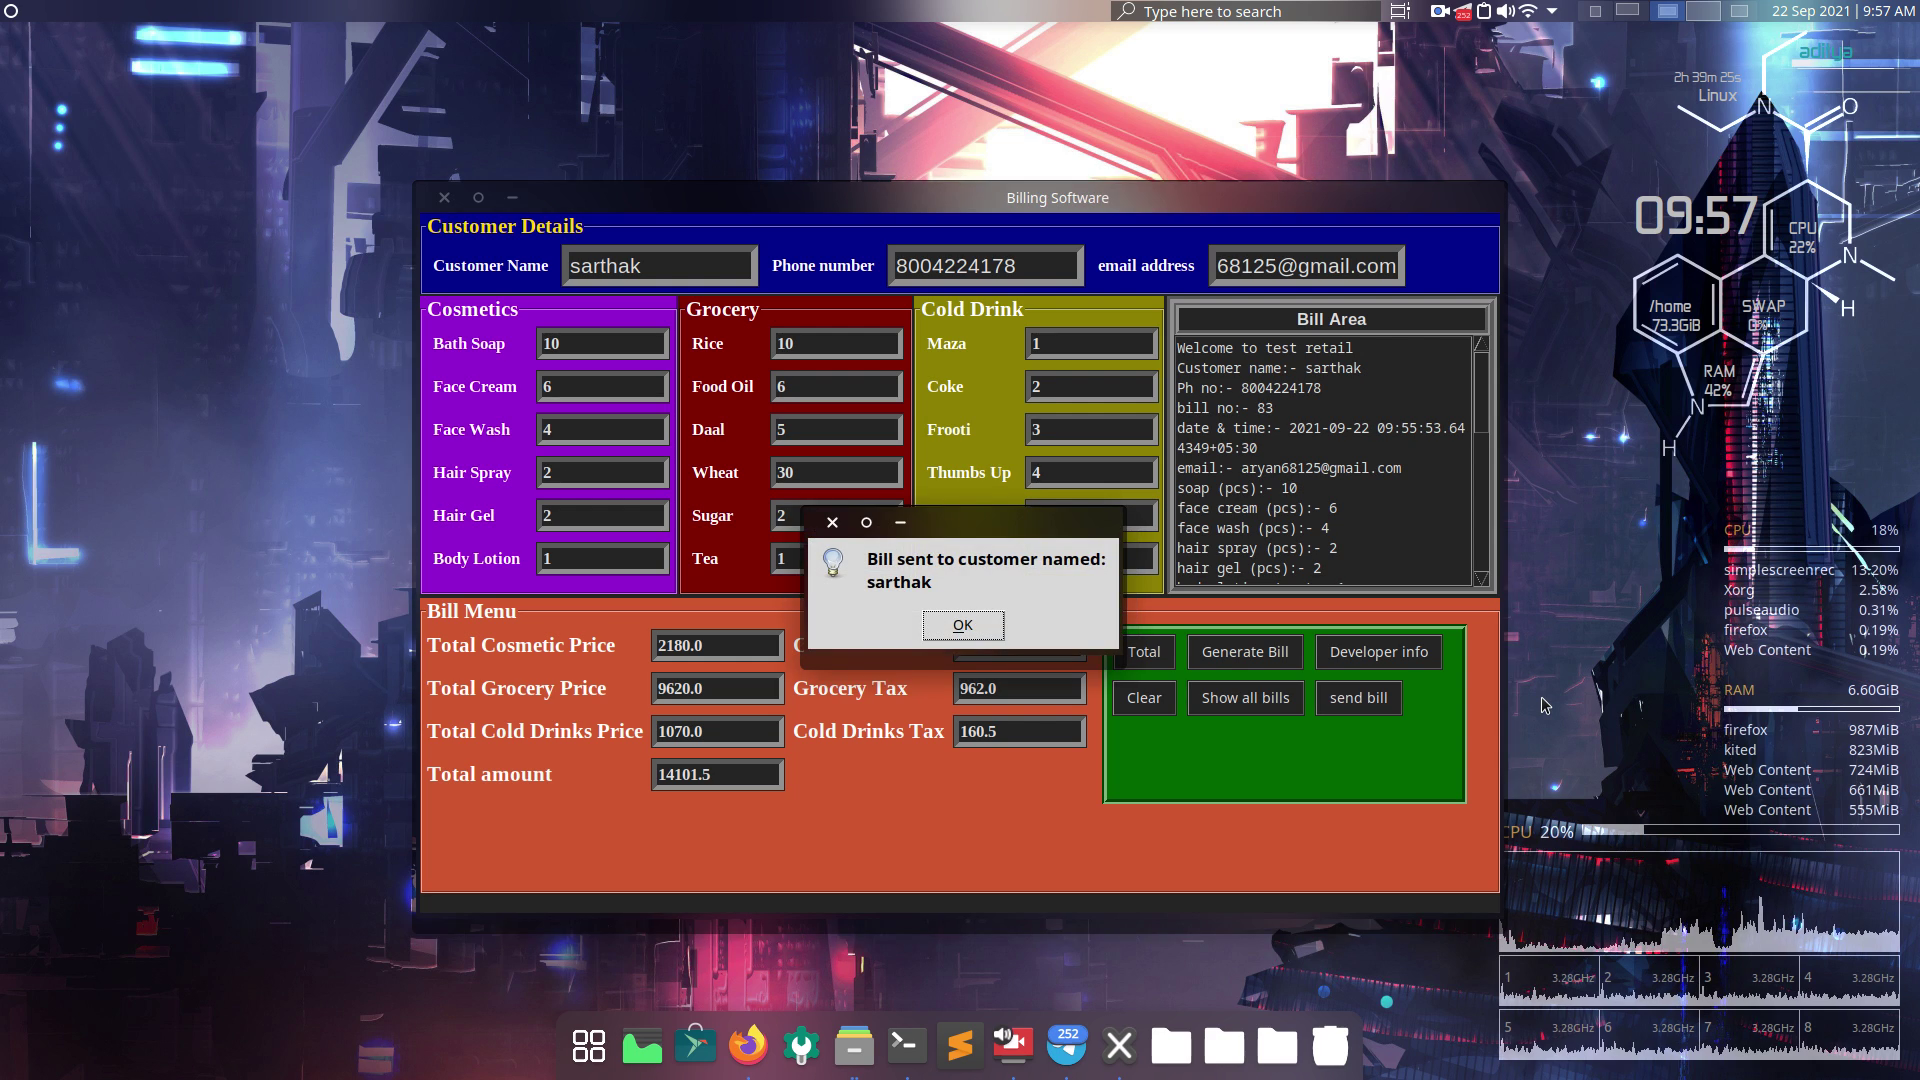The width and height of the screenshot is (1920, 1080).
Task: Open the clipboard tray icon
Action: [x=1485, y=11]
